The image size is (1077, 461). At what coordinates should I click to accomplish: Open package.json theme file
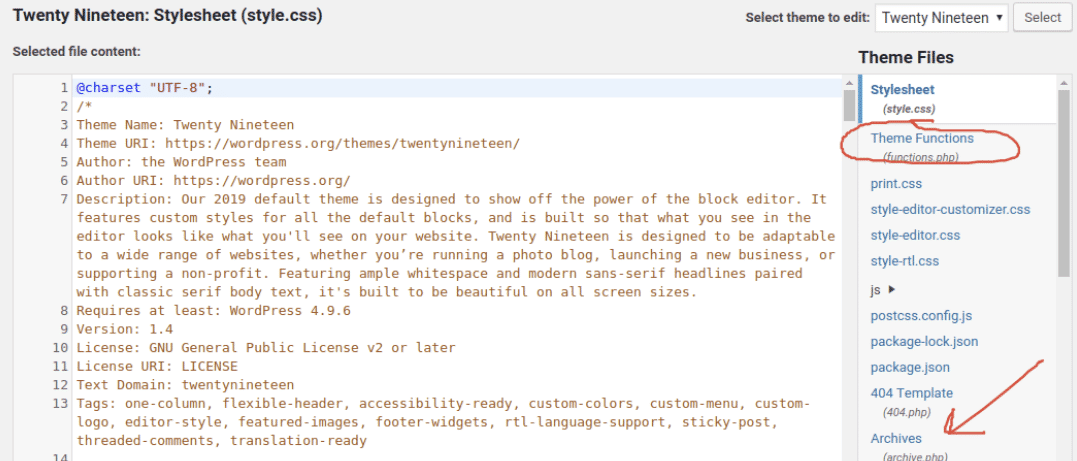pyautogui.click(x=910, y=368)
